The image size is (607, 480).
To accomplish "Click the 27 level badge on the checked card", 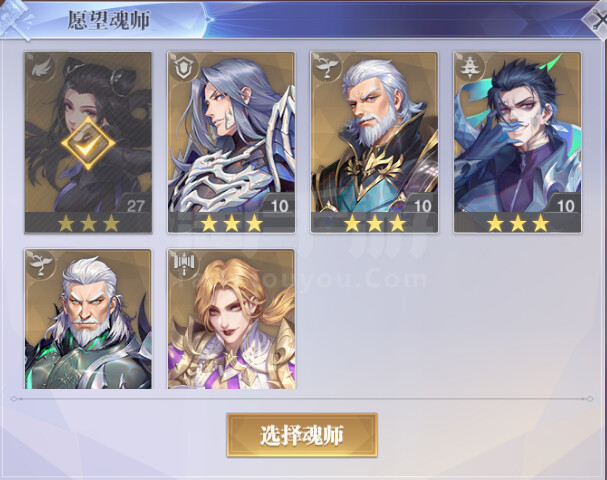I will point(135,204).
